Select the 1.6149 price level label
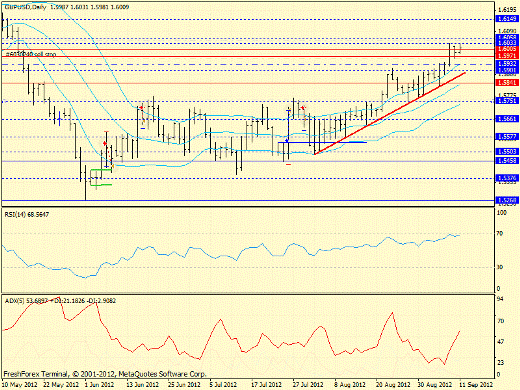 (x=507, y=19)
